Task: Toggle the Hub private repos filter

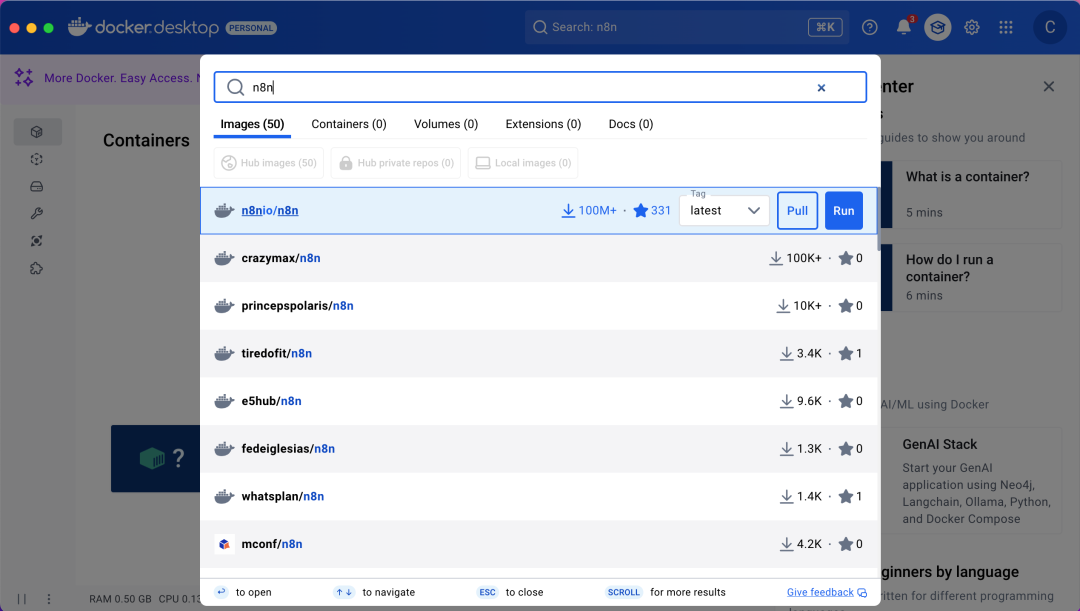Action: [396, 163]
